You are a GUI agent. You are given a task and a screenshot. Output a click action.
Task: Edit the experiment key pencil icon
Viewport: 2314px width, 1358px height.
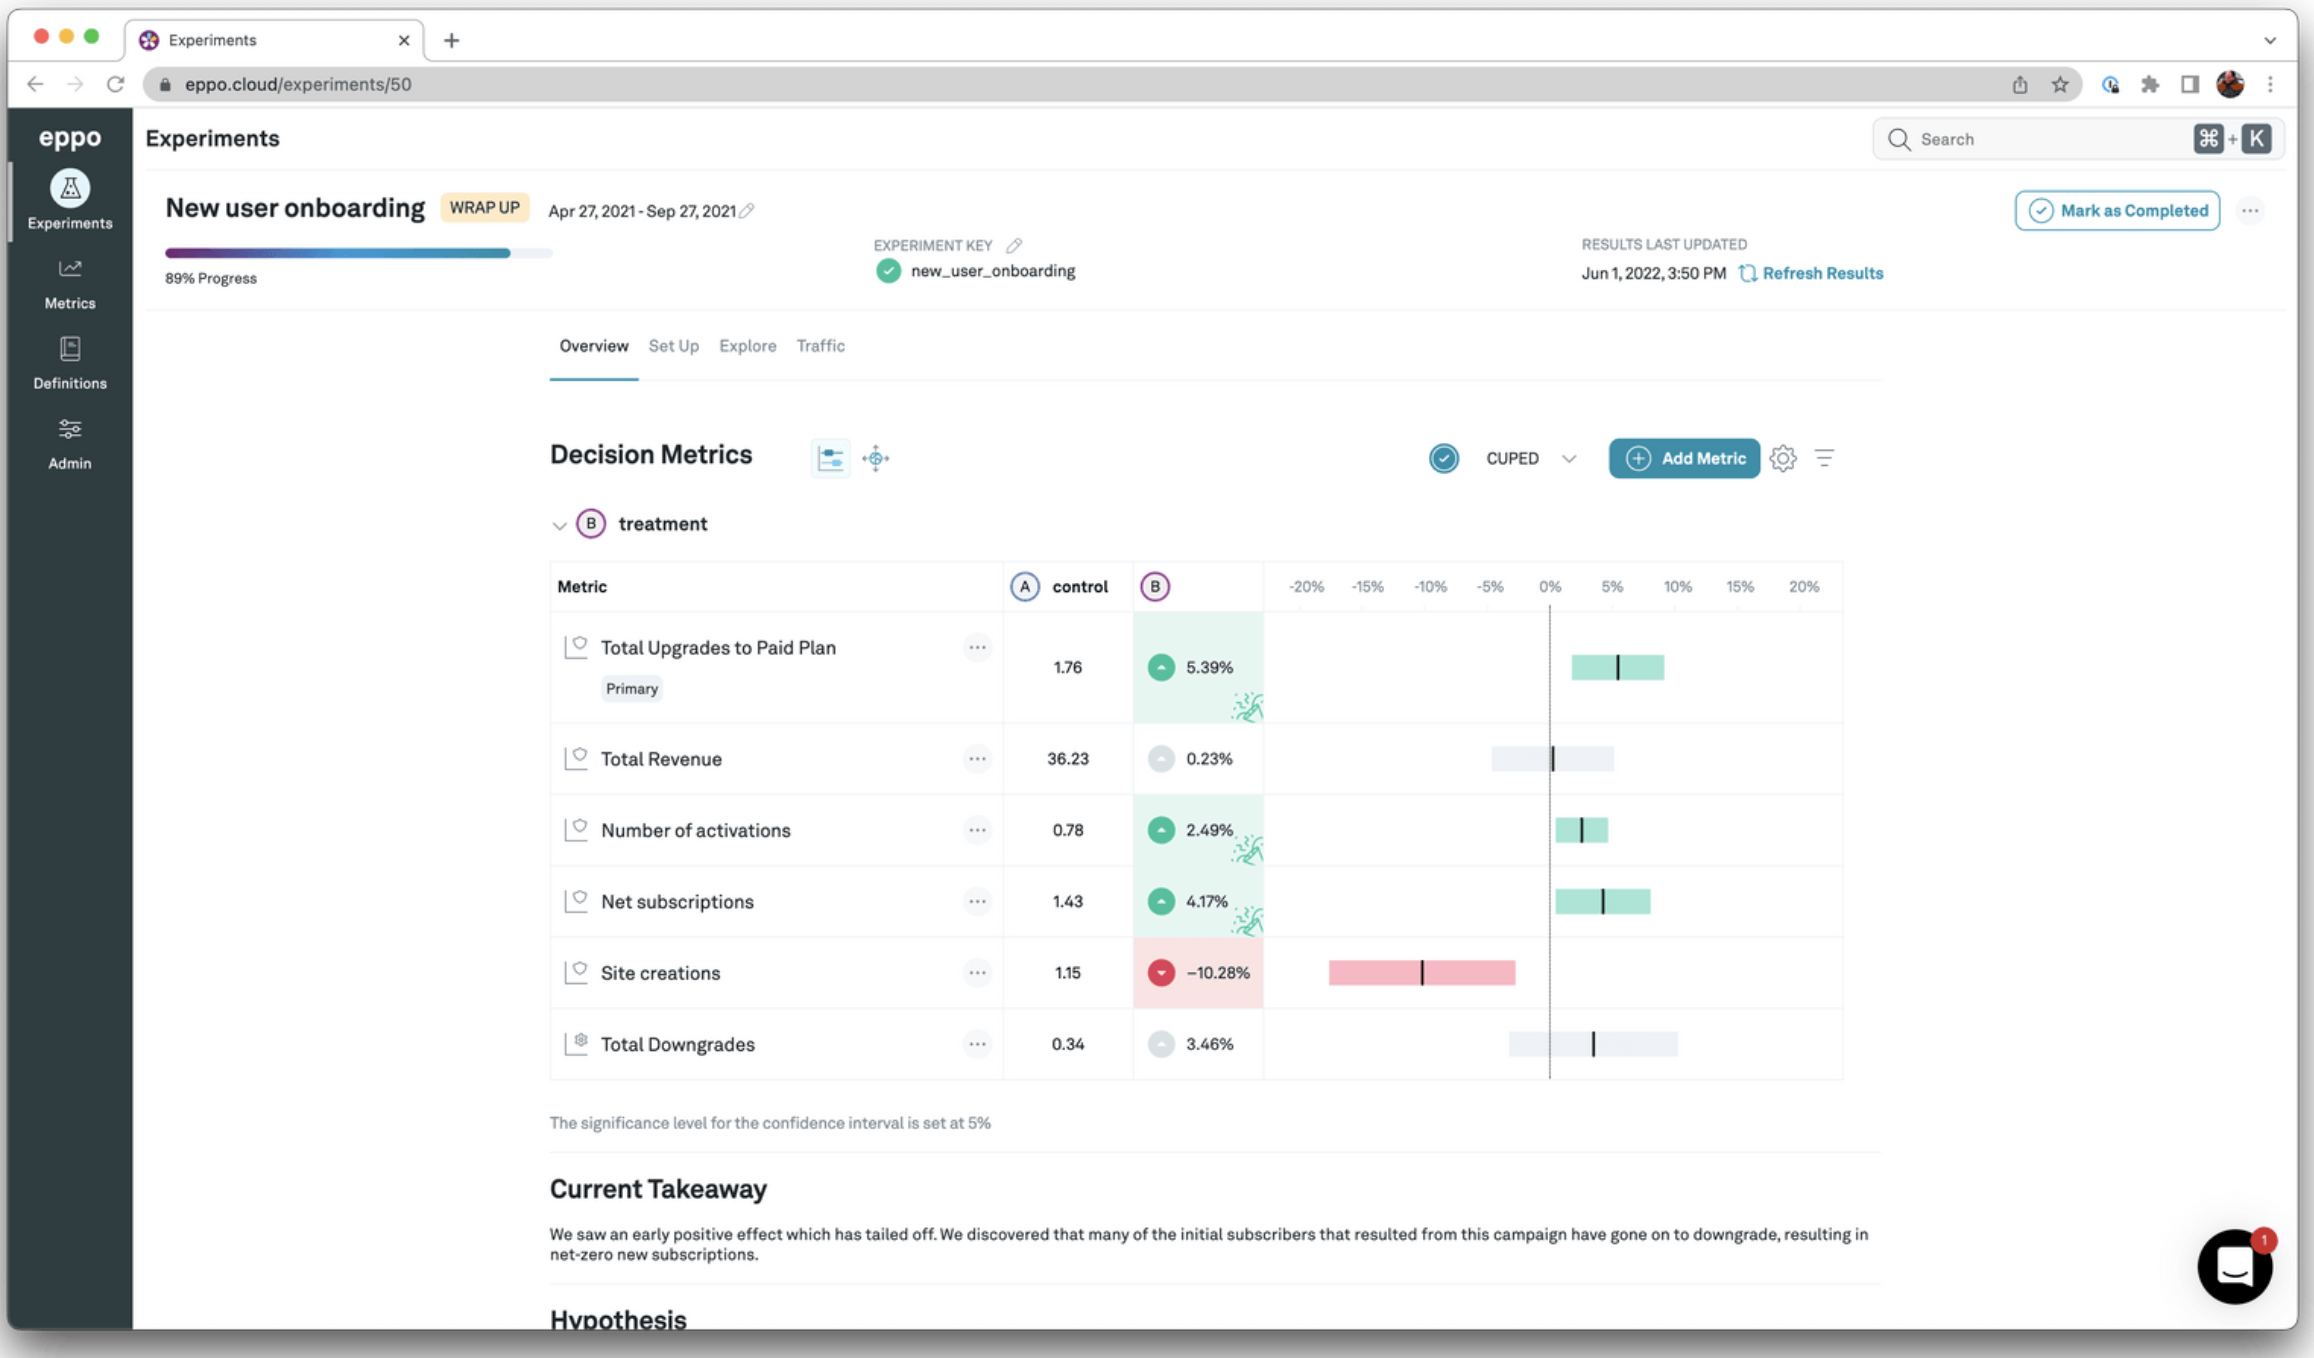[x=1014, y=245]
